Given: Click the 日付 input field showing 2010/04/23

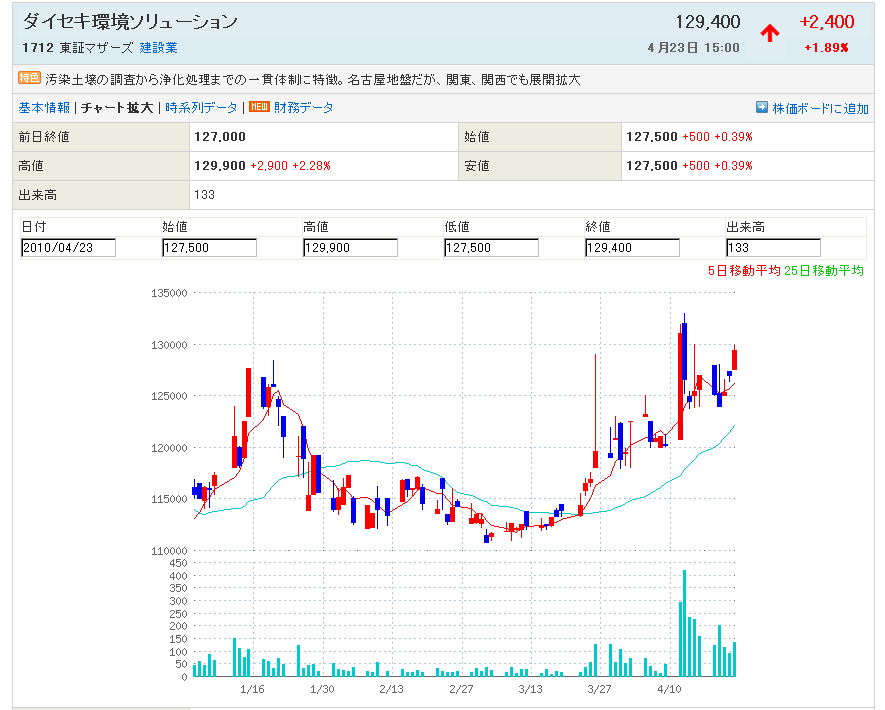Looking at the screenshot, I should [x=68, y=248].
